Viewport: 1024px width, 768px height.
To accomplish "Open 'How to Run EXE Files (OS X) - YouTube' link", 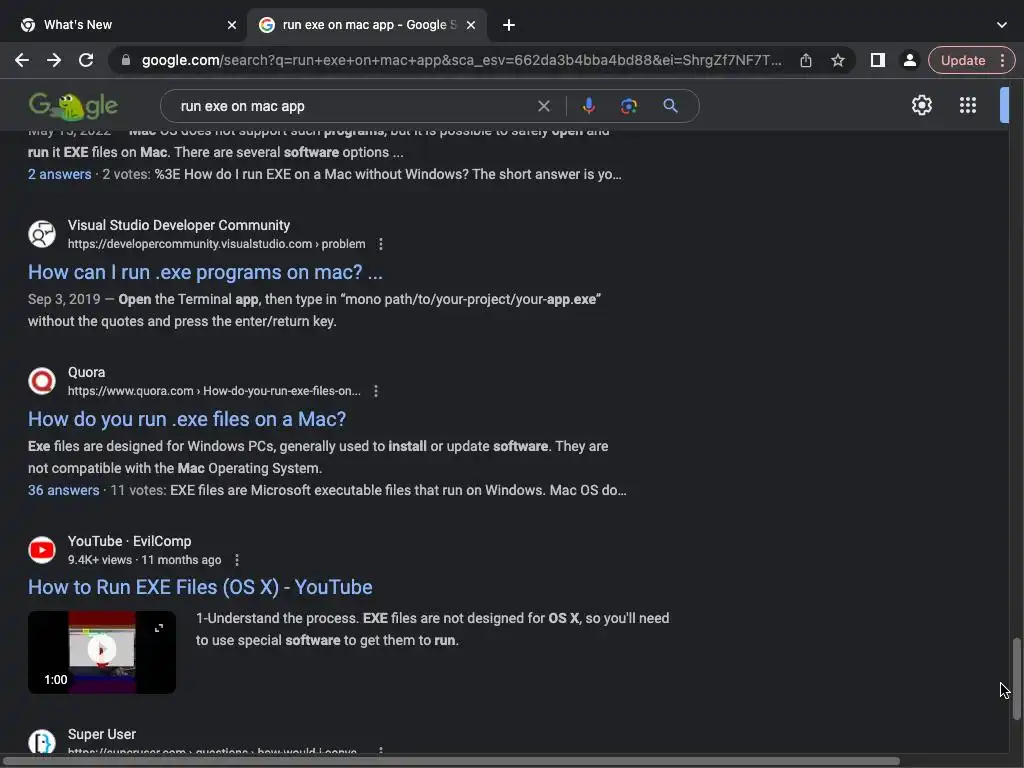I will pyautogui.click(x=200, y=586).
